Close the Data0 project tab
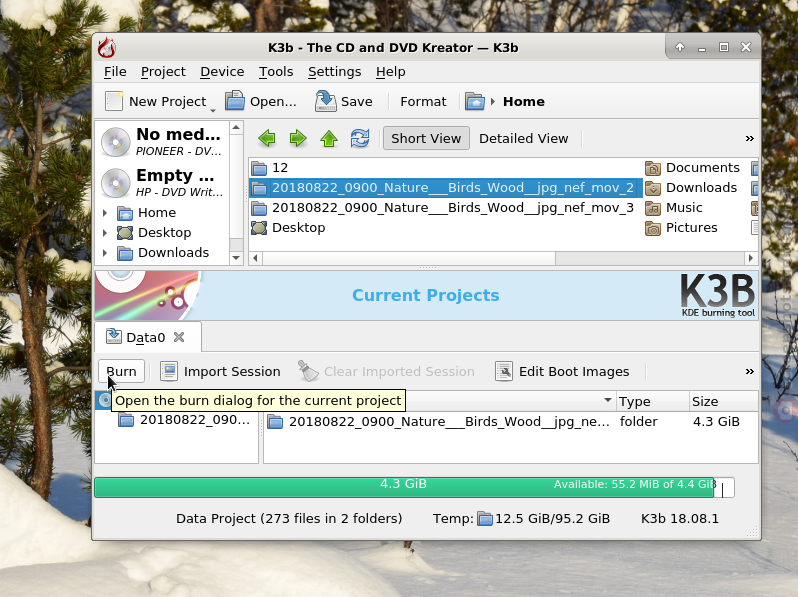The image size is (798, 597). [x=179, y=337]
